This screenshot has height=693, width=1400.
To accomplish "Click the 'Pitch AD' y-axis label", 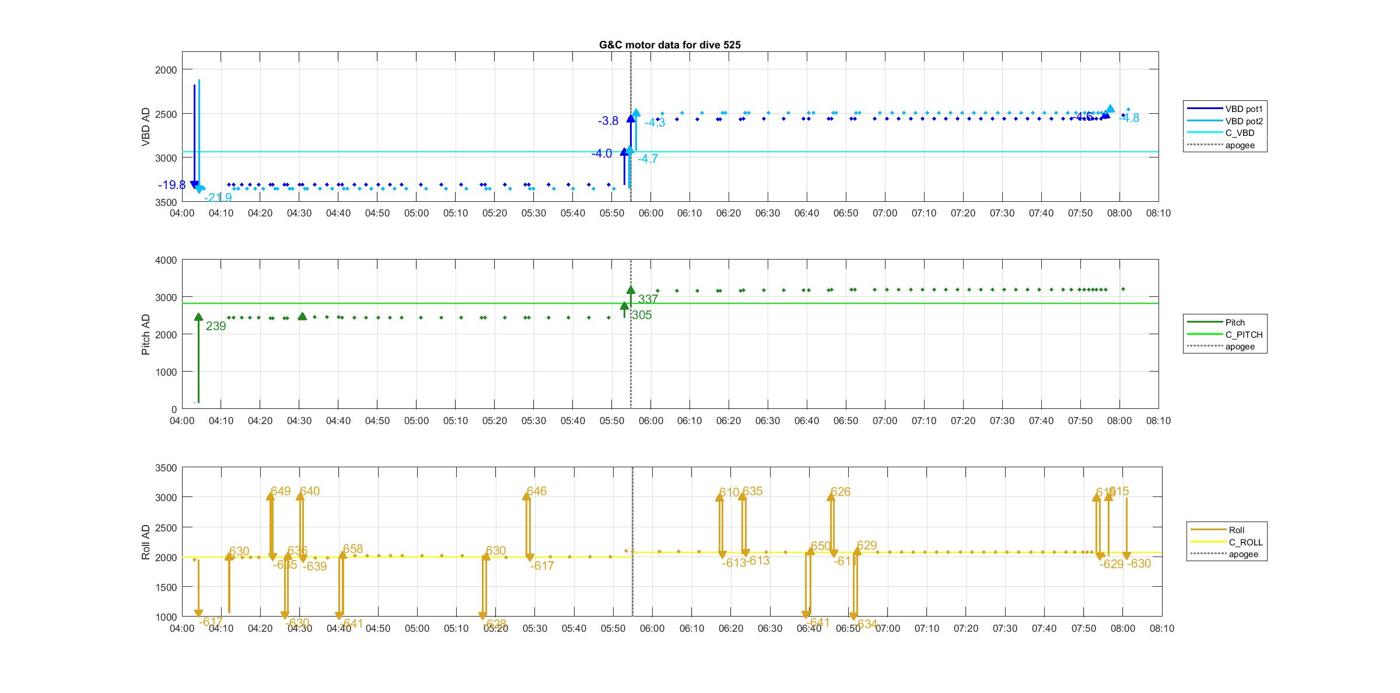I will tap(146, 334).
